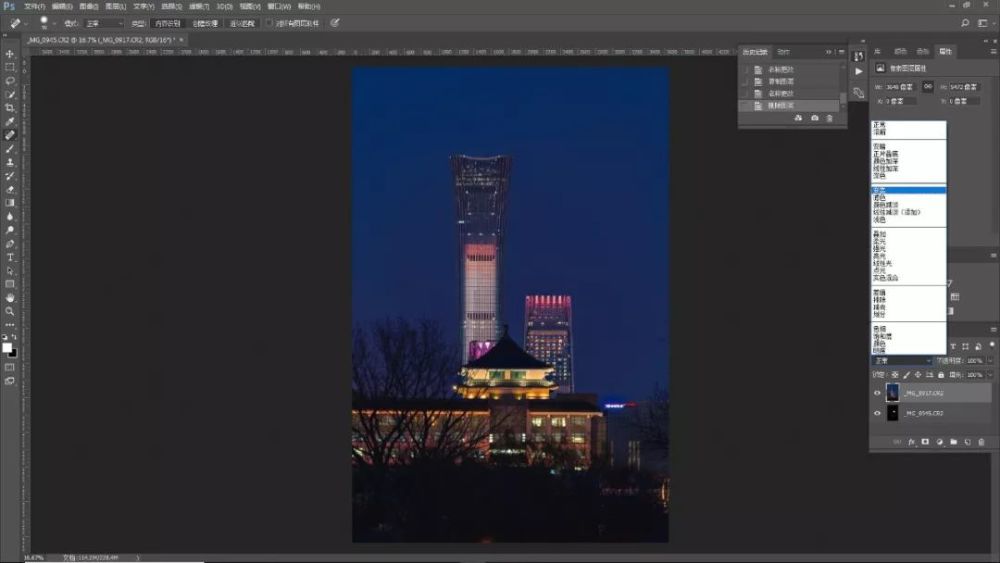
Task: Open the layer fill dropdown arrow
Action: (989, 375)
